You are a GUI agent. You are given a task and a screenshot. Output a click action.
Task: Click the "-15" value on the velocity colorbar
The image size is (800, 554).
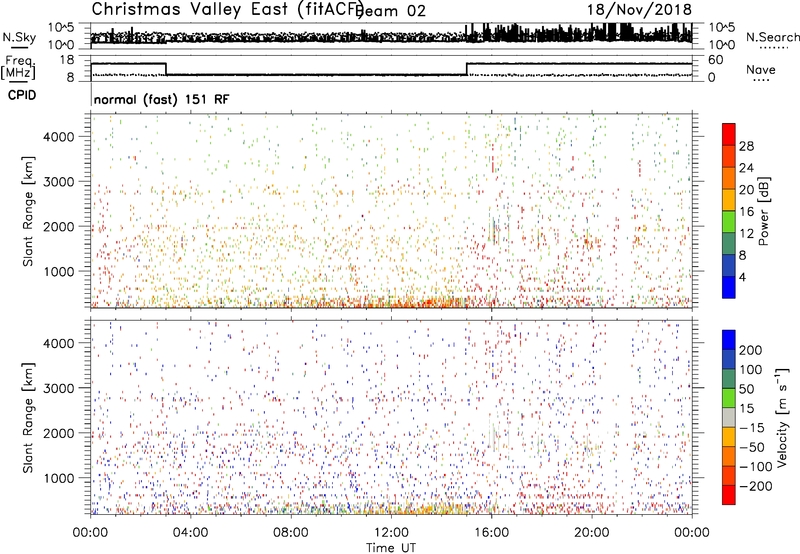coord(752,428)
